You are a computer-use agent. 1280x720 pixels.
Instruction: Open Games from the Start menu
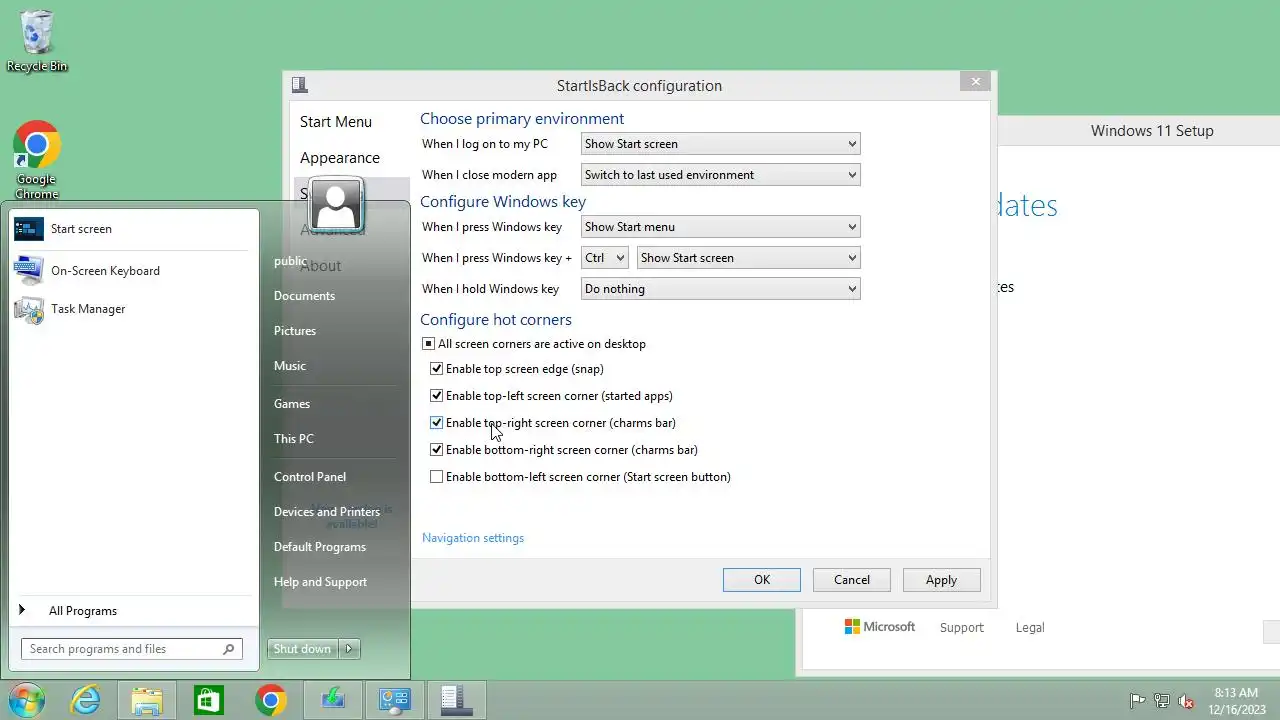click(292, 404)
